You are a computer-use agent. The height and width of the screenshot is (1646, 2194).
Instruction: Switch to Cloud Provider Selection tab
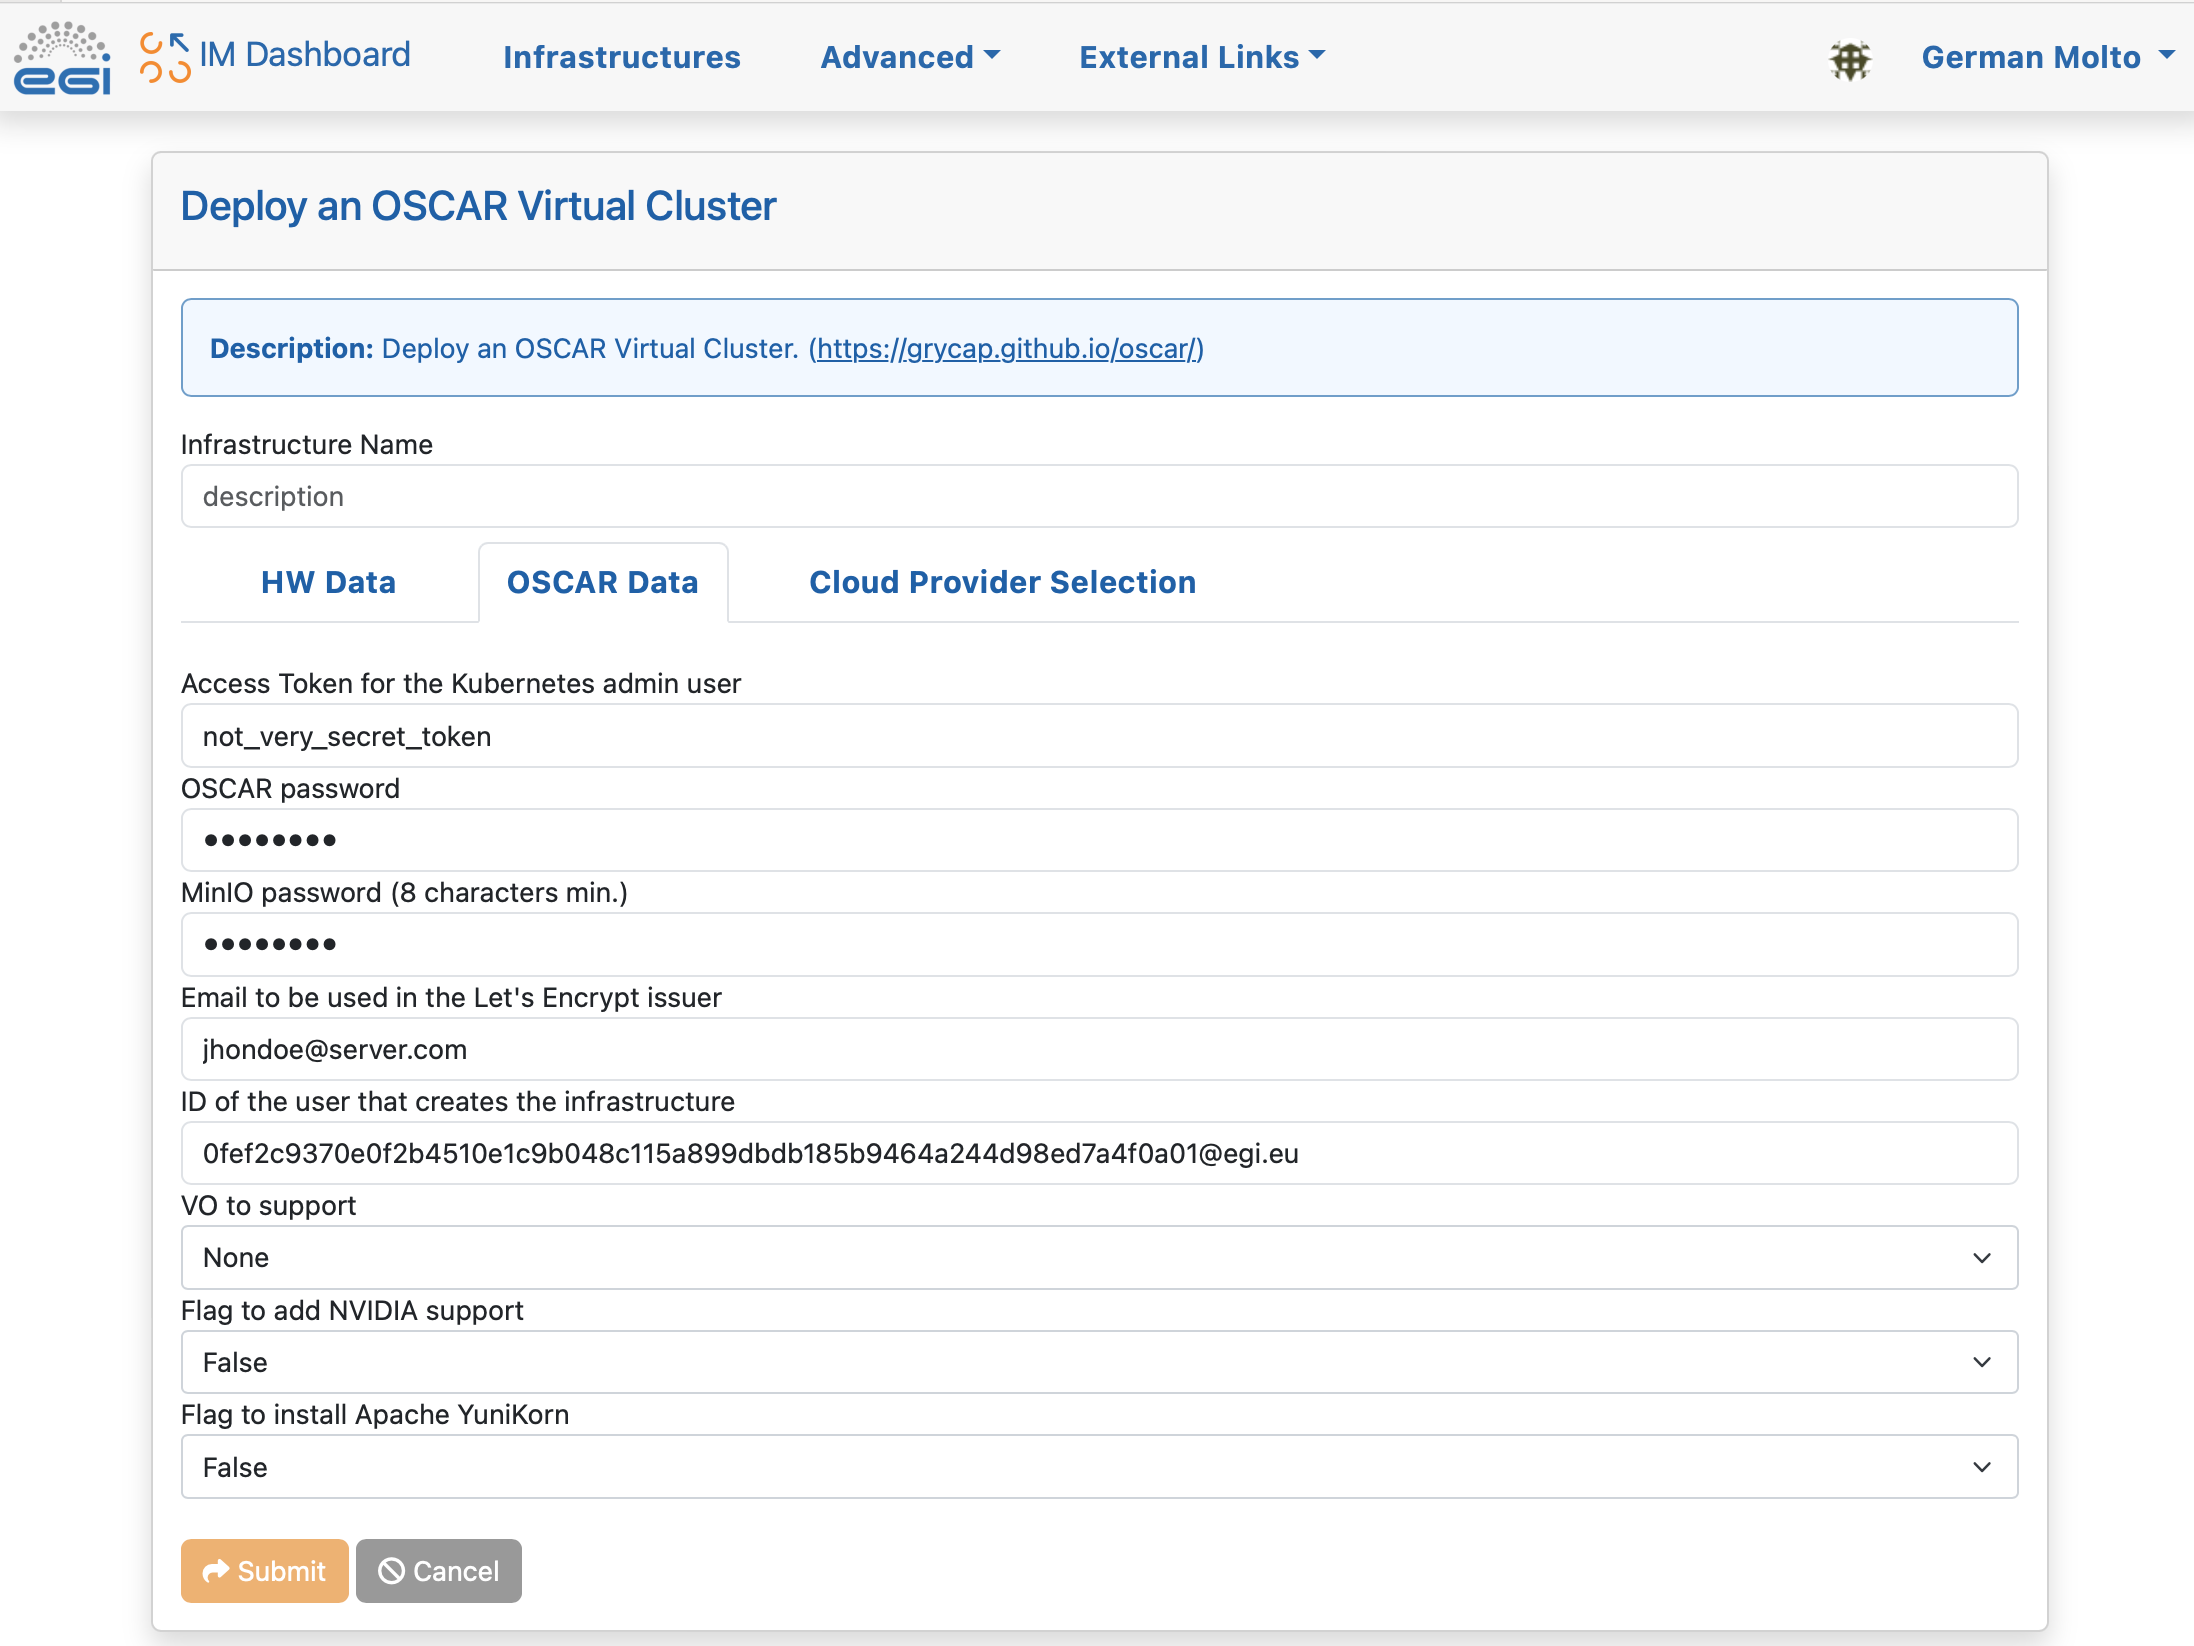[x=1002, y=582]
